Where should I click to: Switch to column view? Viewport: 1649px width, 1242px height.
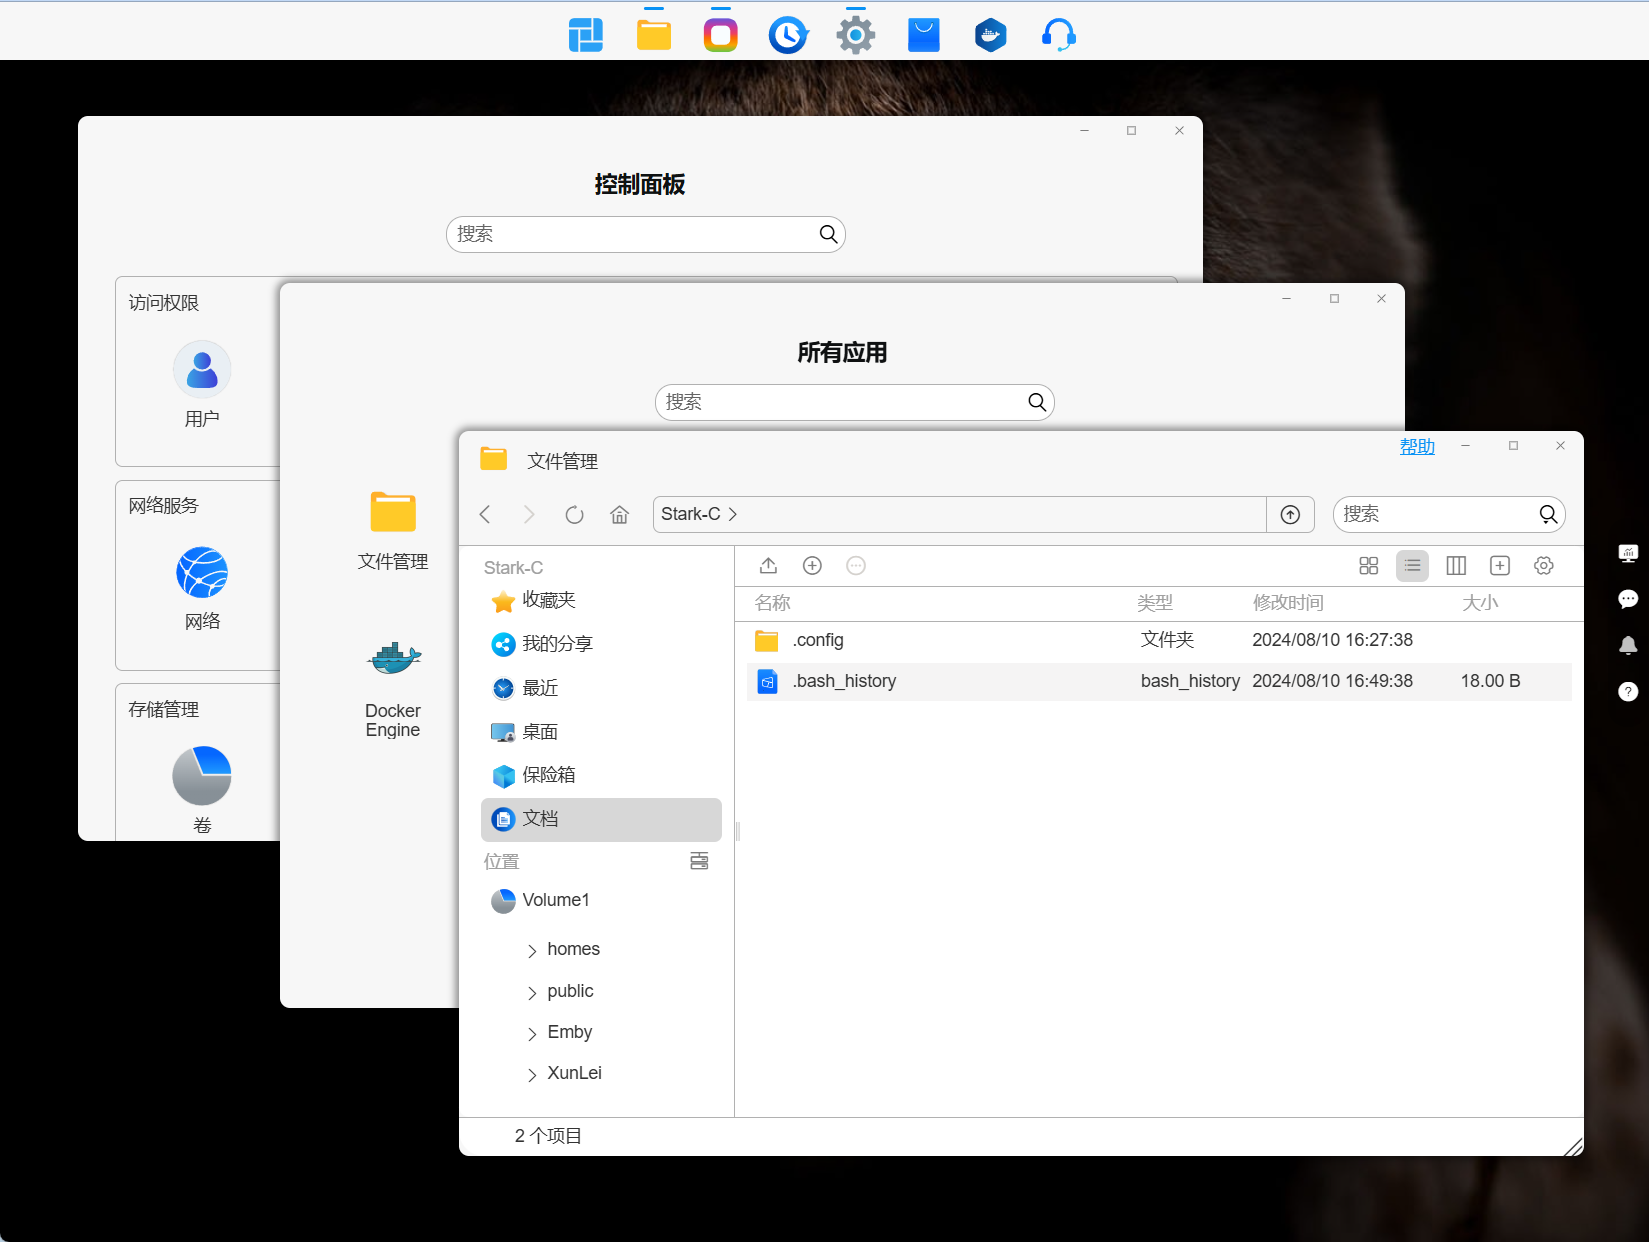tap(1456, 566)
